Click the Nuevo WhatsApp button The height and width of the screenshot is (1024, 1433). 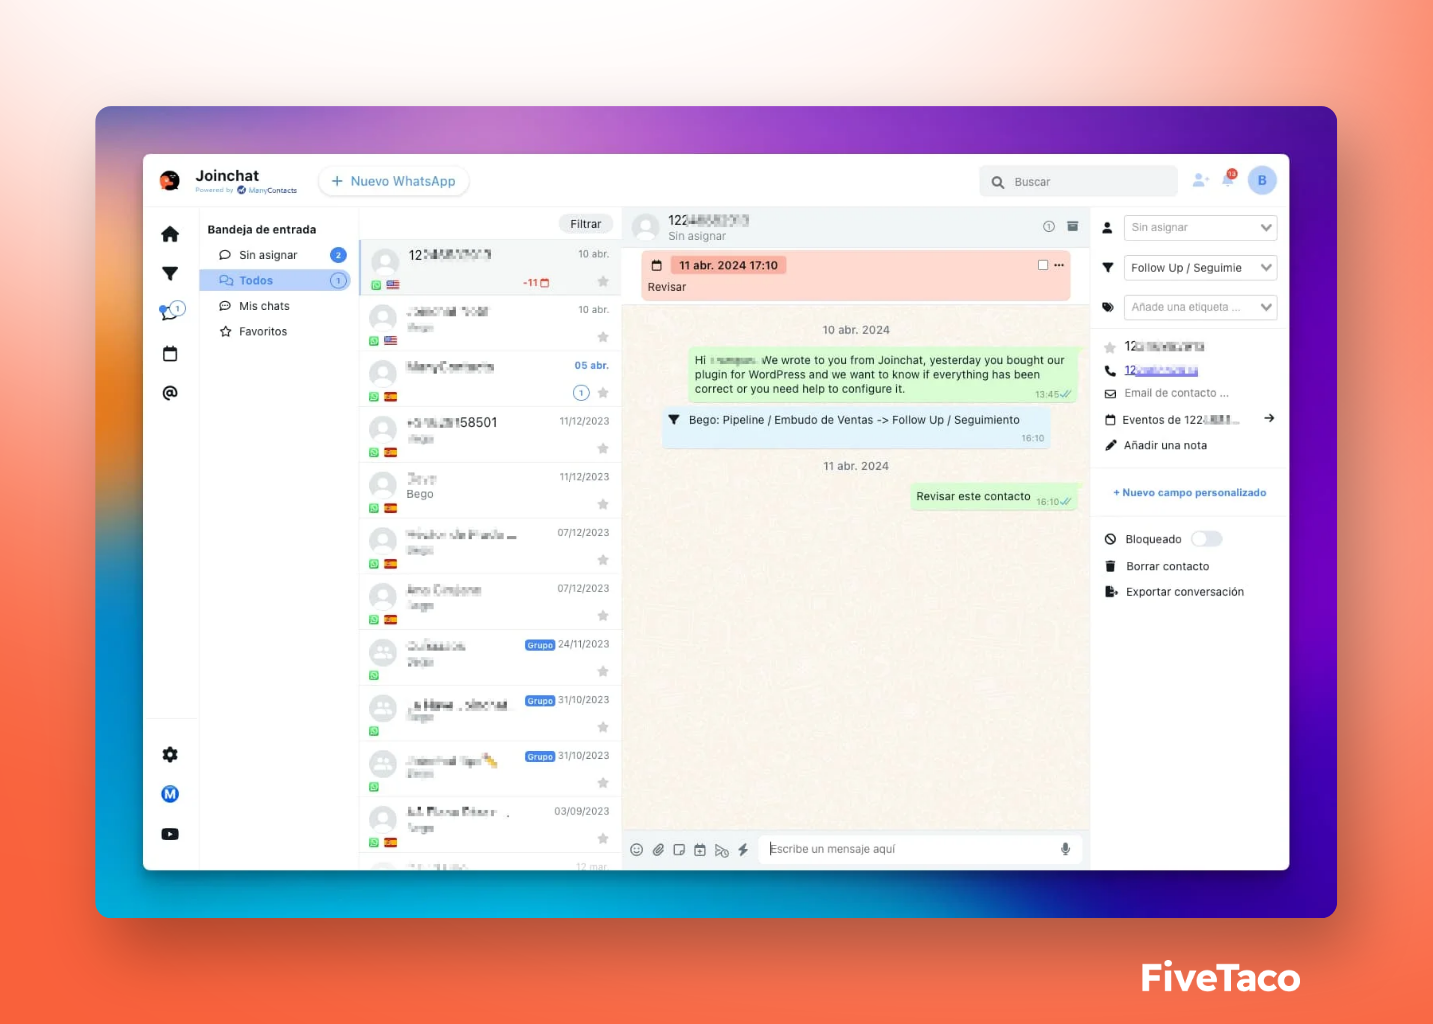coord(394,181)
